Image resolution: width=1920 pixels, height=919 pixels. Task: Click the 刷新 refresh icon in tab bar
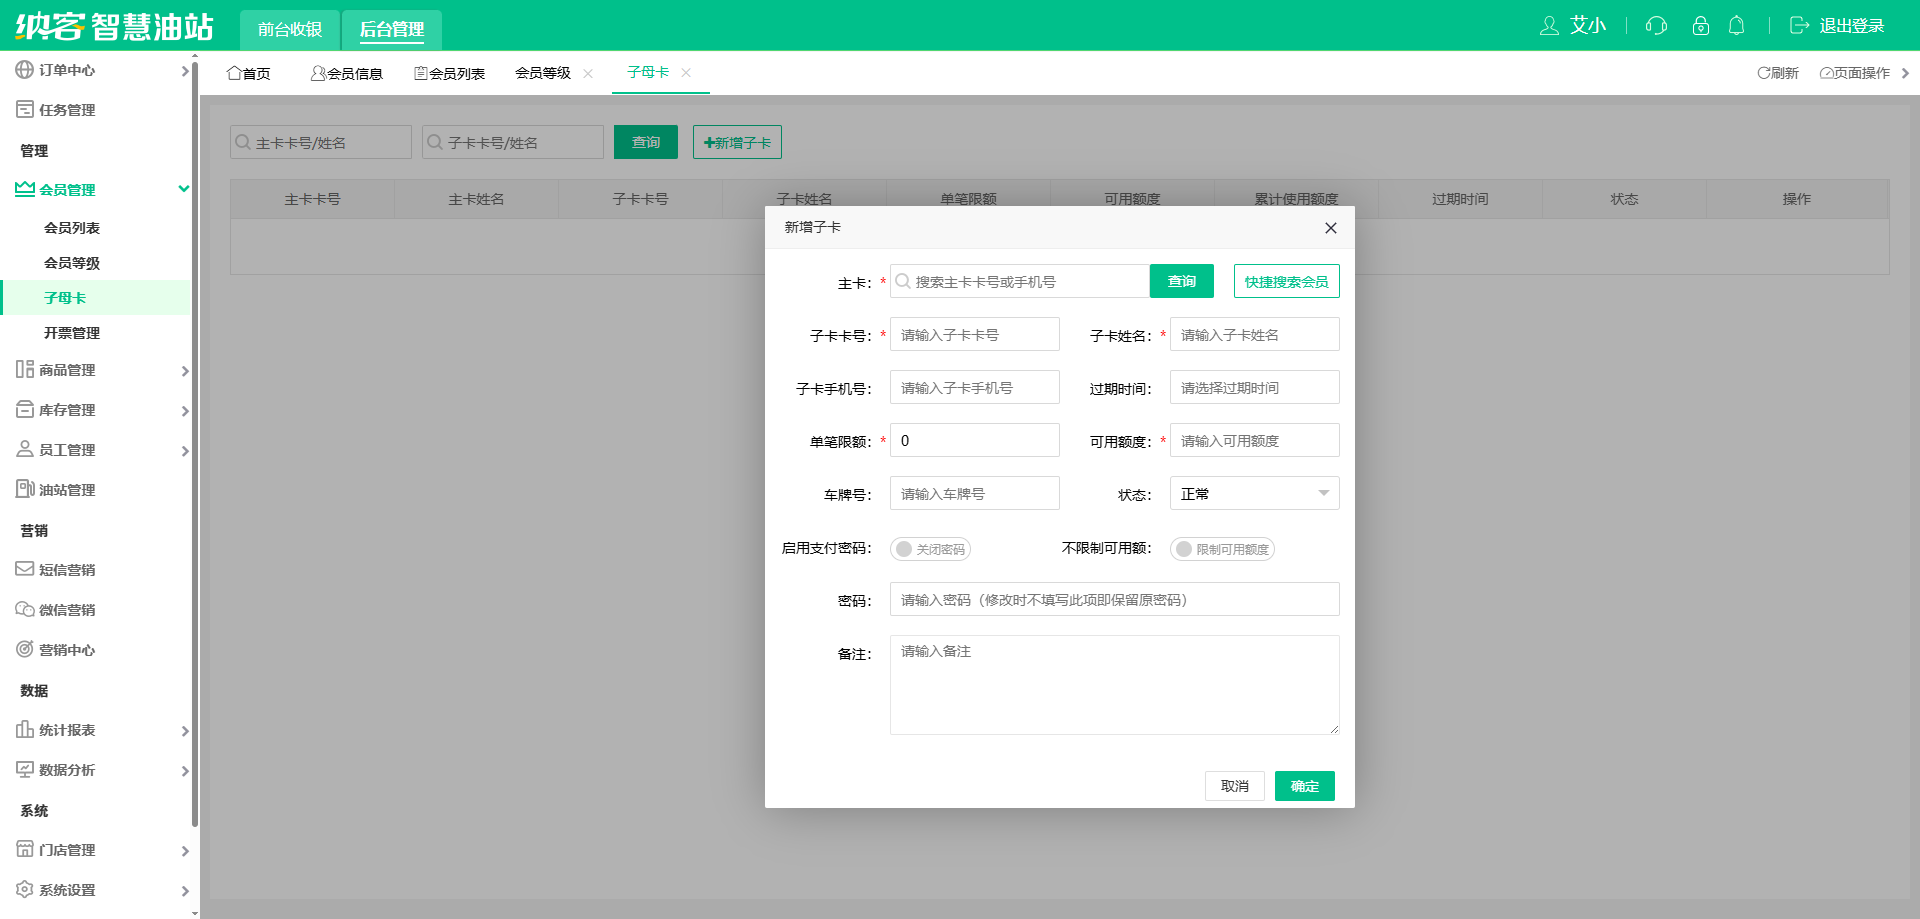(x=1764, y=73)
